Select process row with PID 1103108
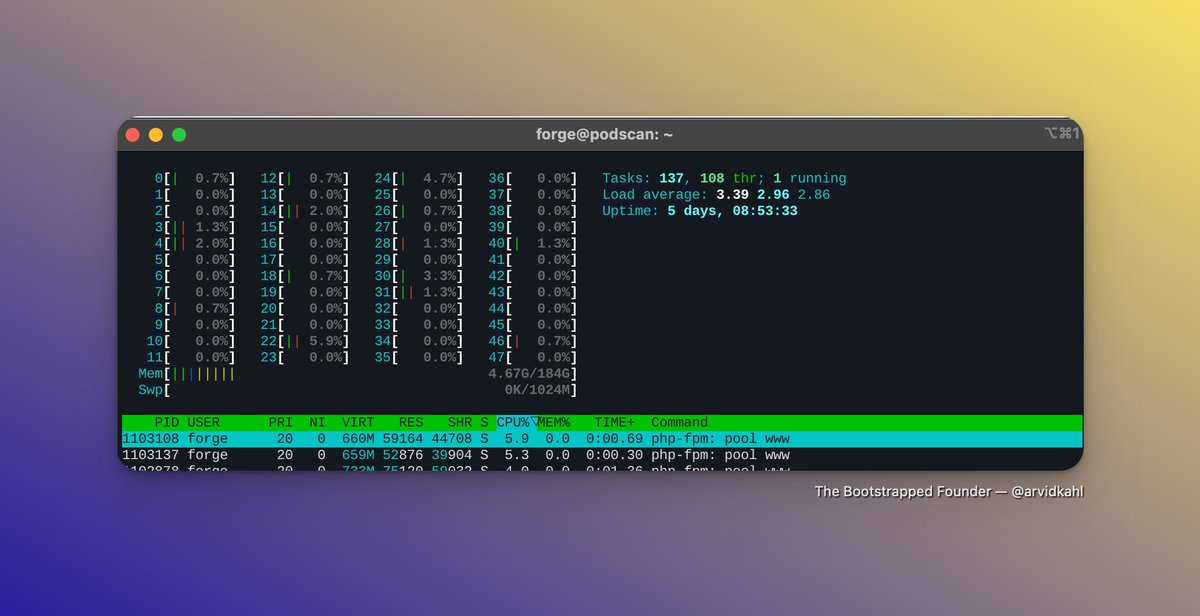 (x=602, y=439)
